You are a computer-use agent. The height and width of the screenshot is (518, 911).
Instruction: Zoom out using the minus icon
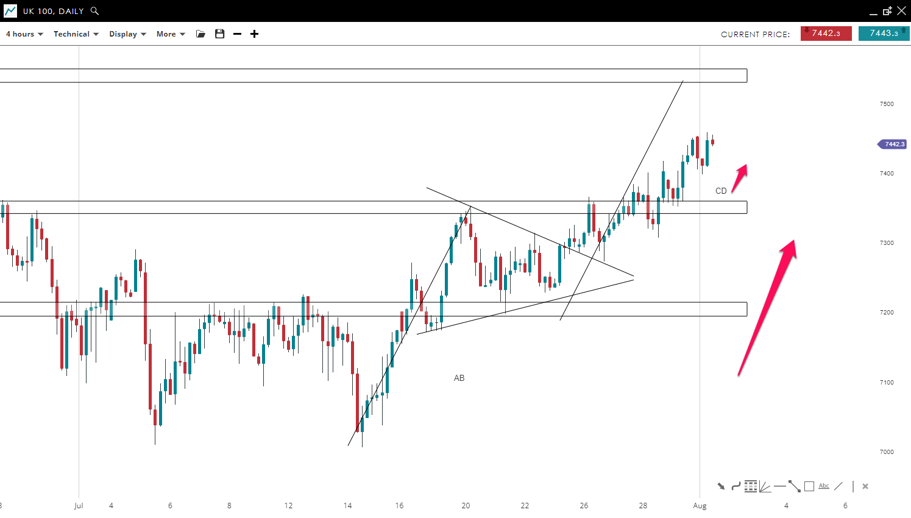pos(237,34)
